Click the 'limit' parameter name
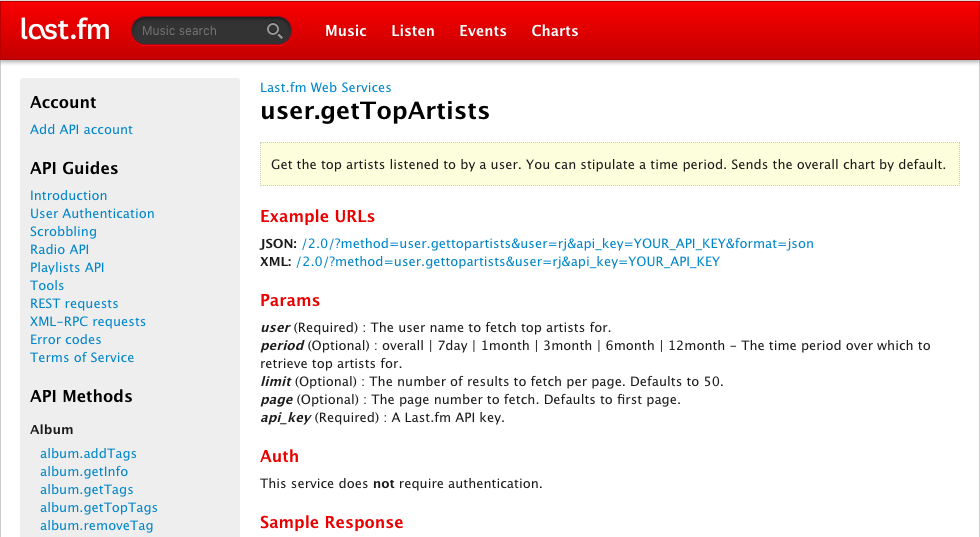Viewport: 980px width, 537px height. pos(276,381)
